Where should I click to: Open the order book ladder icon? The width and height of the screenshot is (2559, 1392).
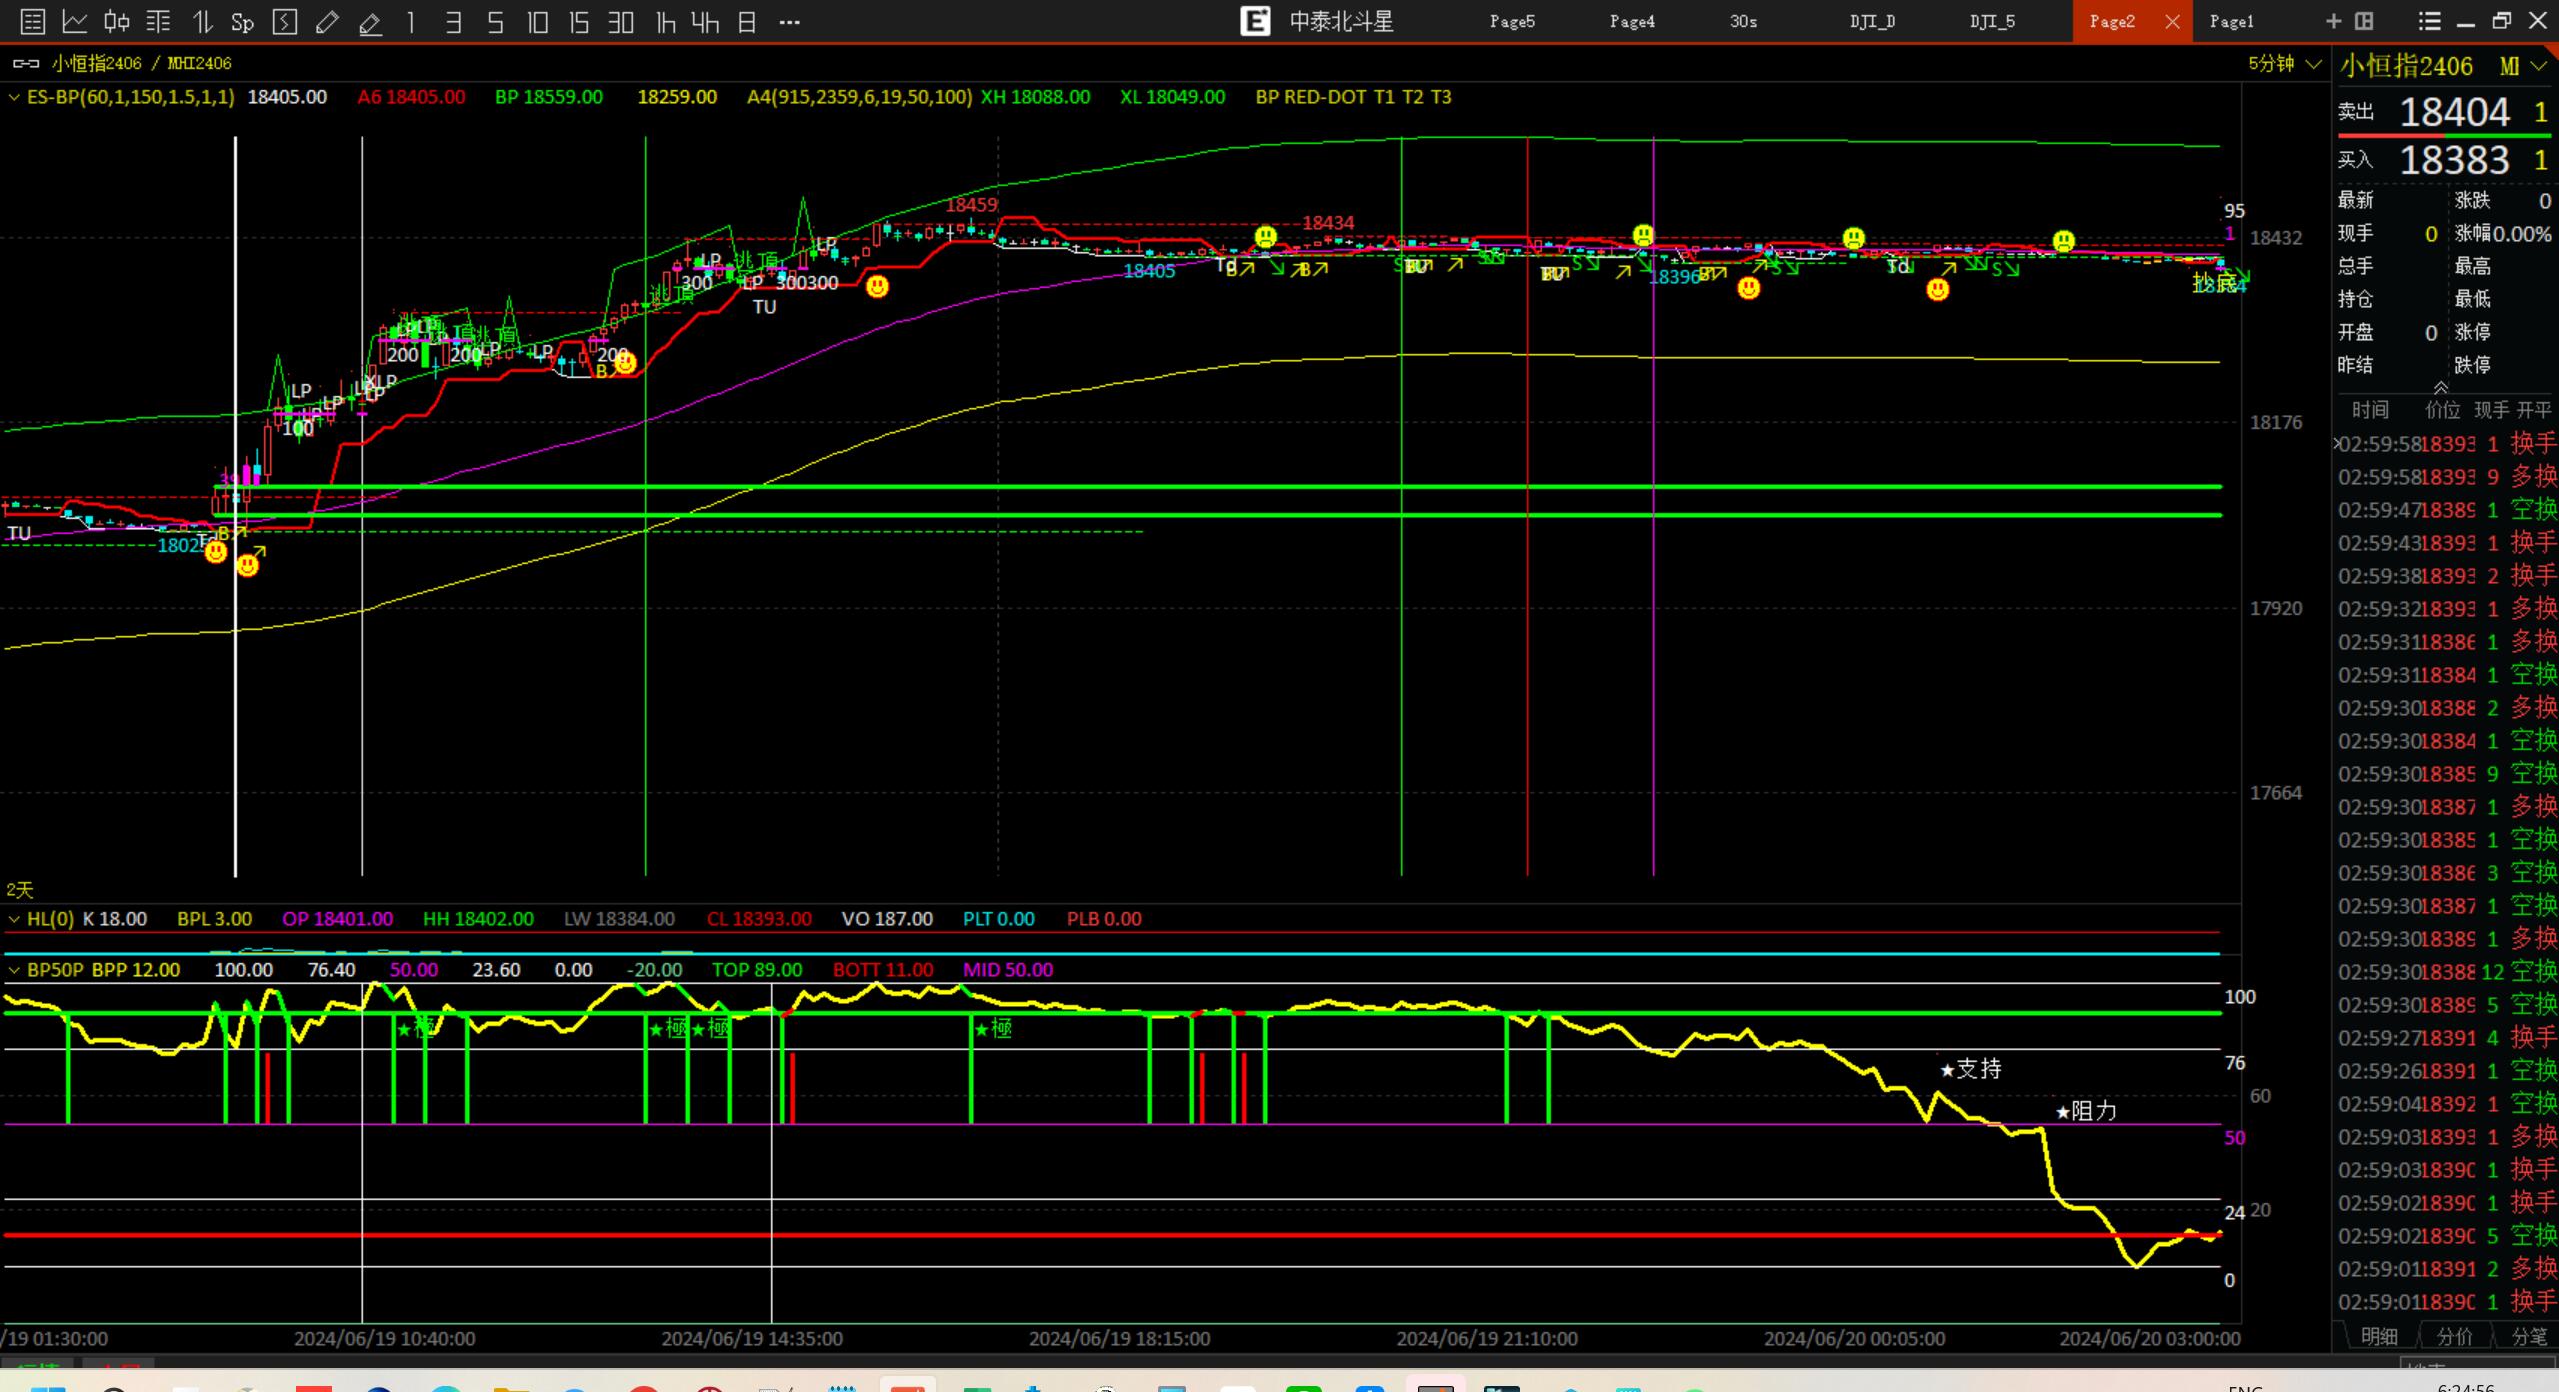[x=158, y=21]
